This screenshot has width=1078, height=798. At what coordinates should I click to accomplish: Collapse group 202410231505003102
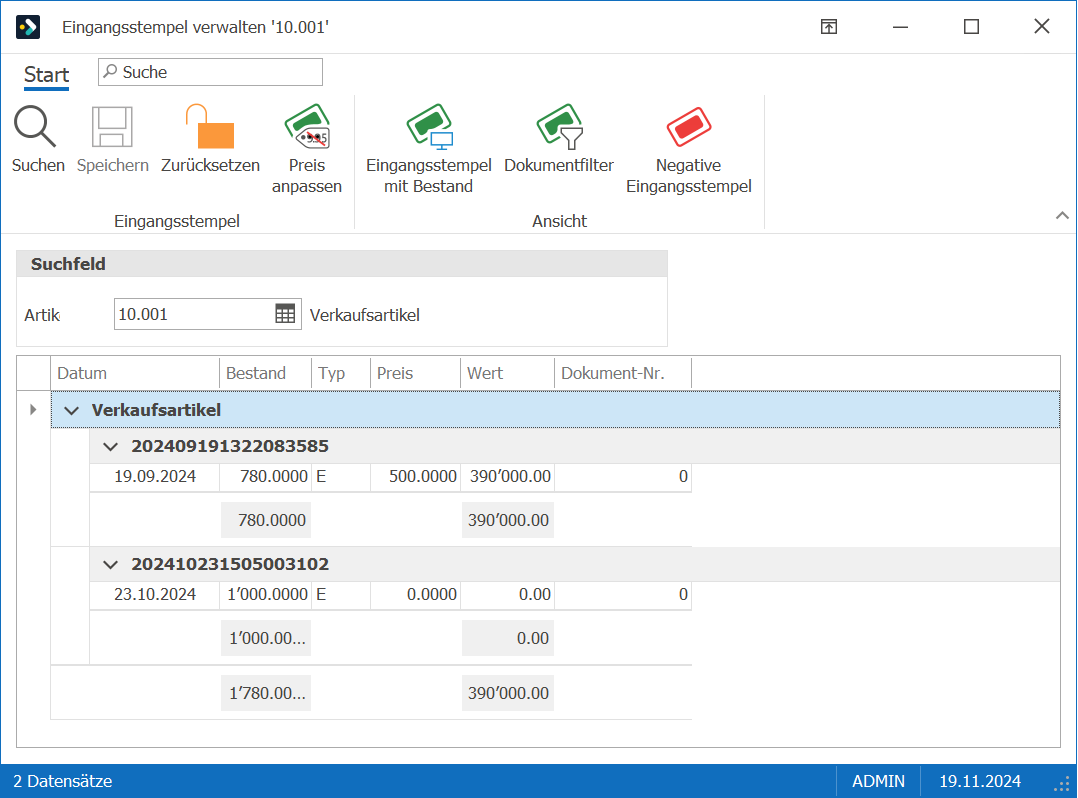(x=110, y=565)
